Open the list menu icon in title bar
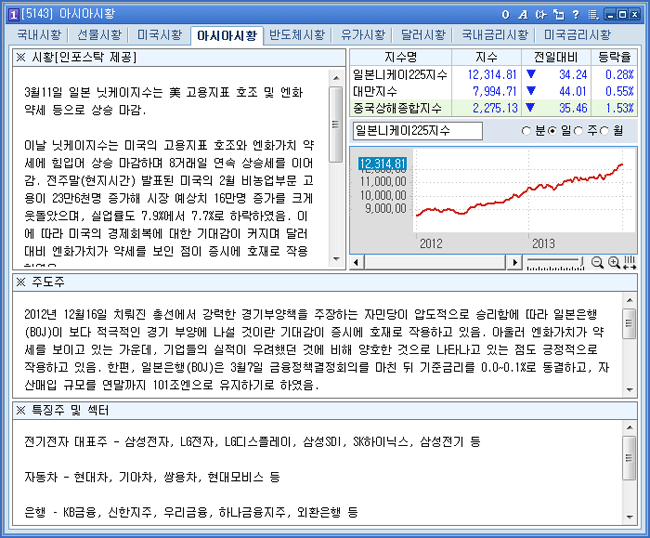Screen dimensions: 650x538 592,13
